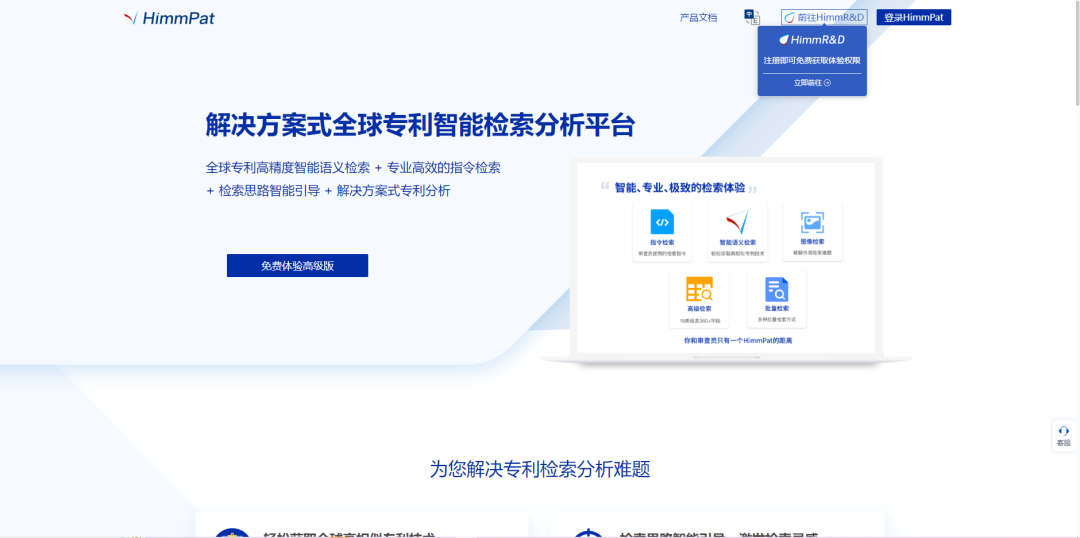Viewport: 1080px width, 538px height.
Task: Click the 免费体验高级版 button
Action: click(x=298, y=266)
